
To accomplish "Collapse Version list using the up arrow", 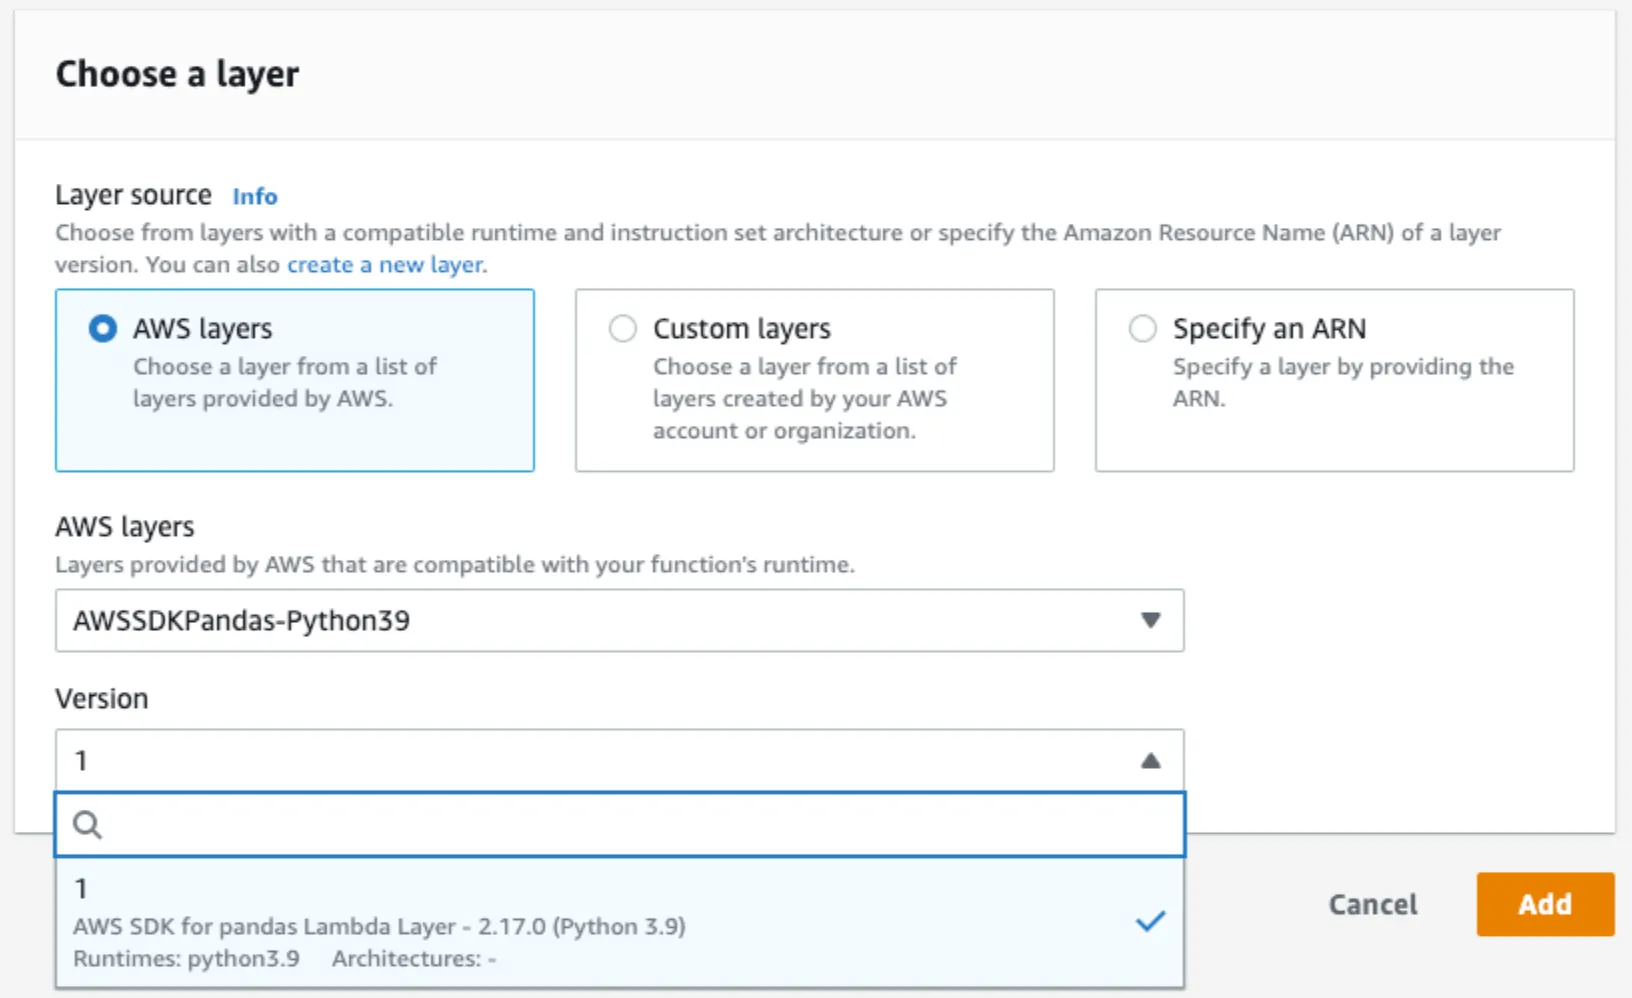I will tap(1150, 761).
